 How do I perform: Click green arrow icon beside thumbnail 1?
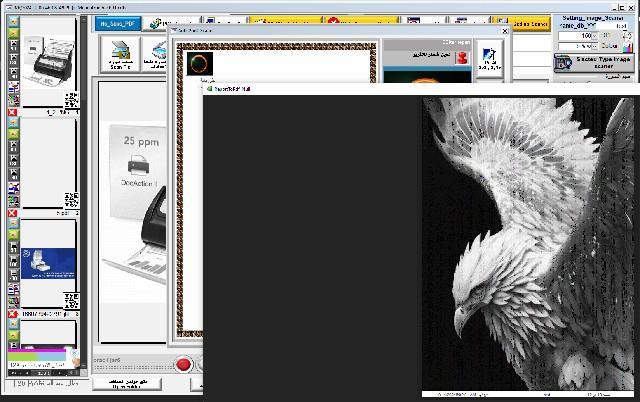pos(13,33)
